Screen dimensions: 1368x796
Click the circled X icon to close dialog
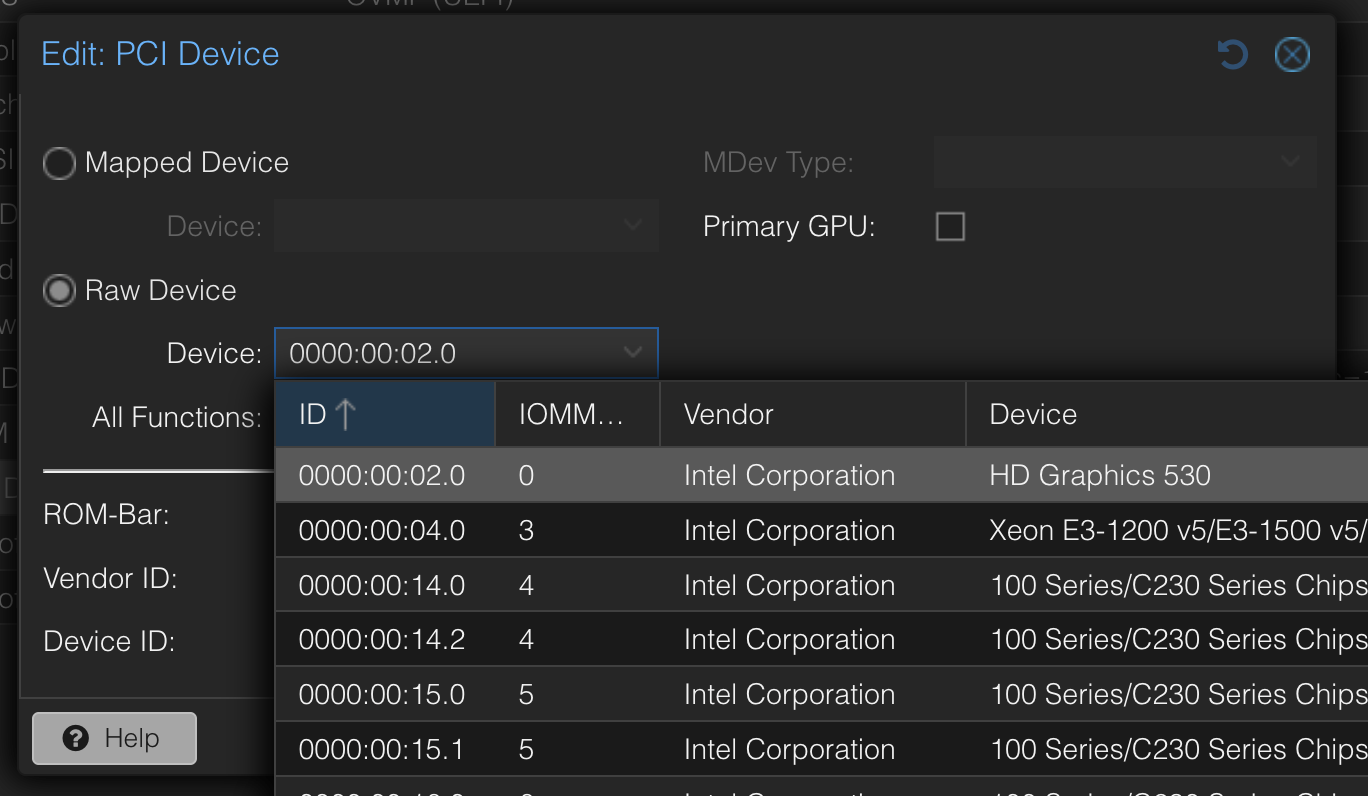pyautogui.click(x=1292, y=55)
